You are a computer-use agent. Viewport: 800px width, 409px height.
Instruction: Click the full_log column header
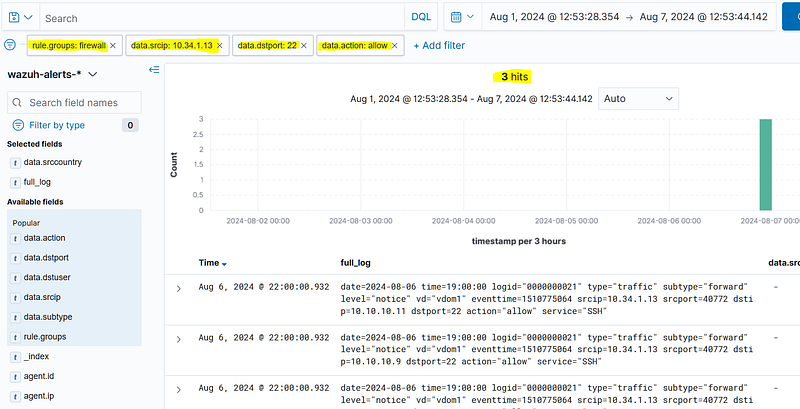[355, 263]
